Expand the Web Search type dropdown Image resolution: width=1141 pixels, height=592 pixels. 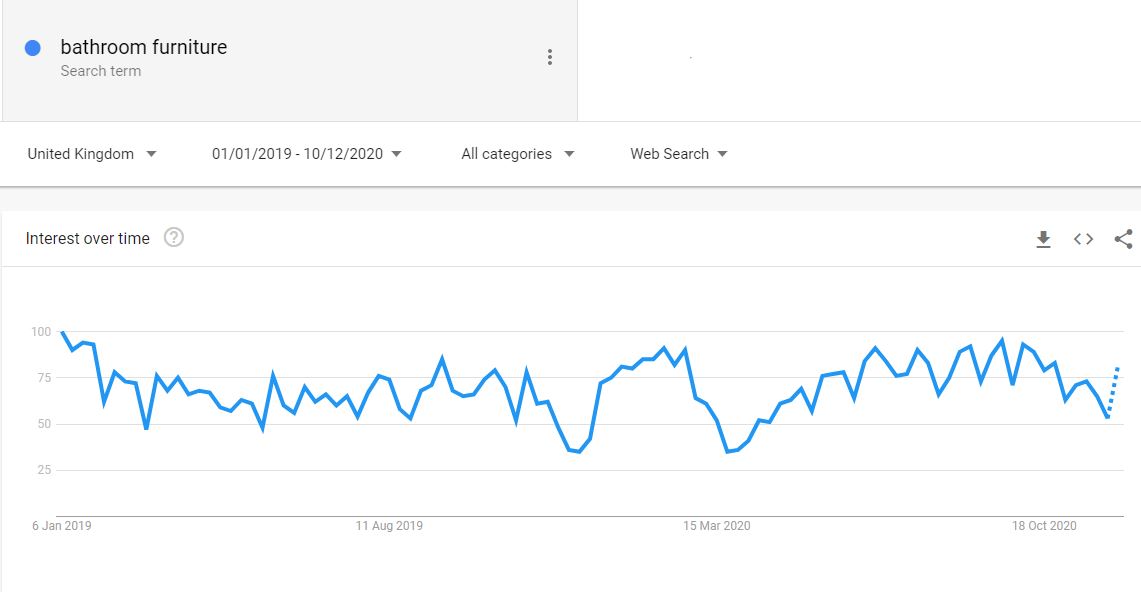678,154
